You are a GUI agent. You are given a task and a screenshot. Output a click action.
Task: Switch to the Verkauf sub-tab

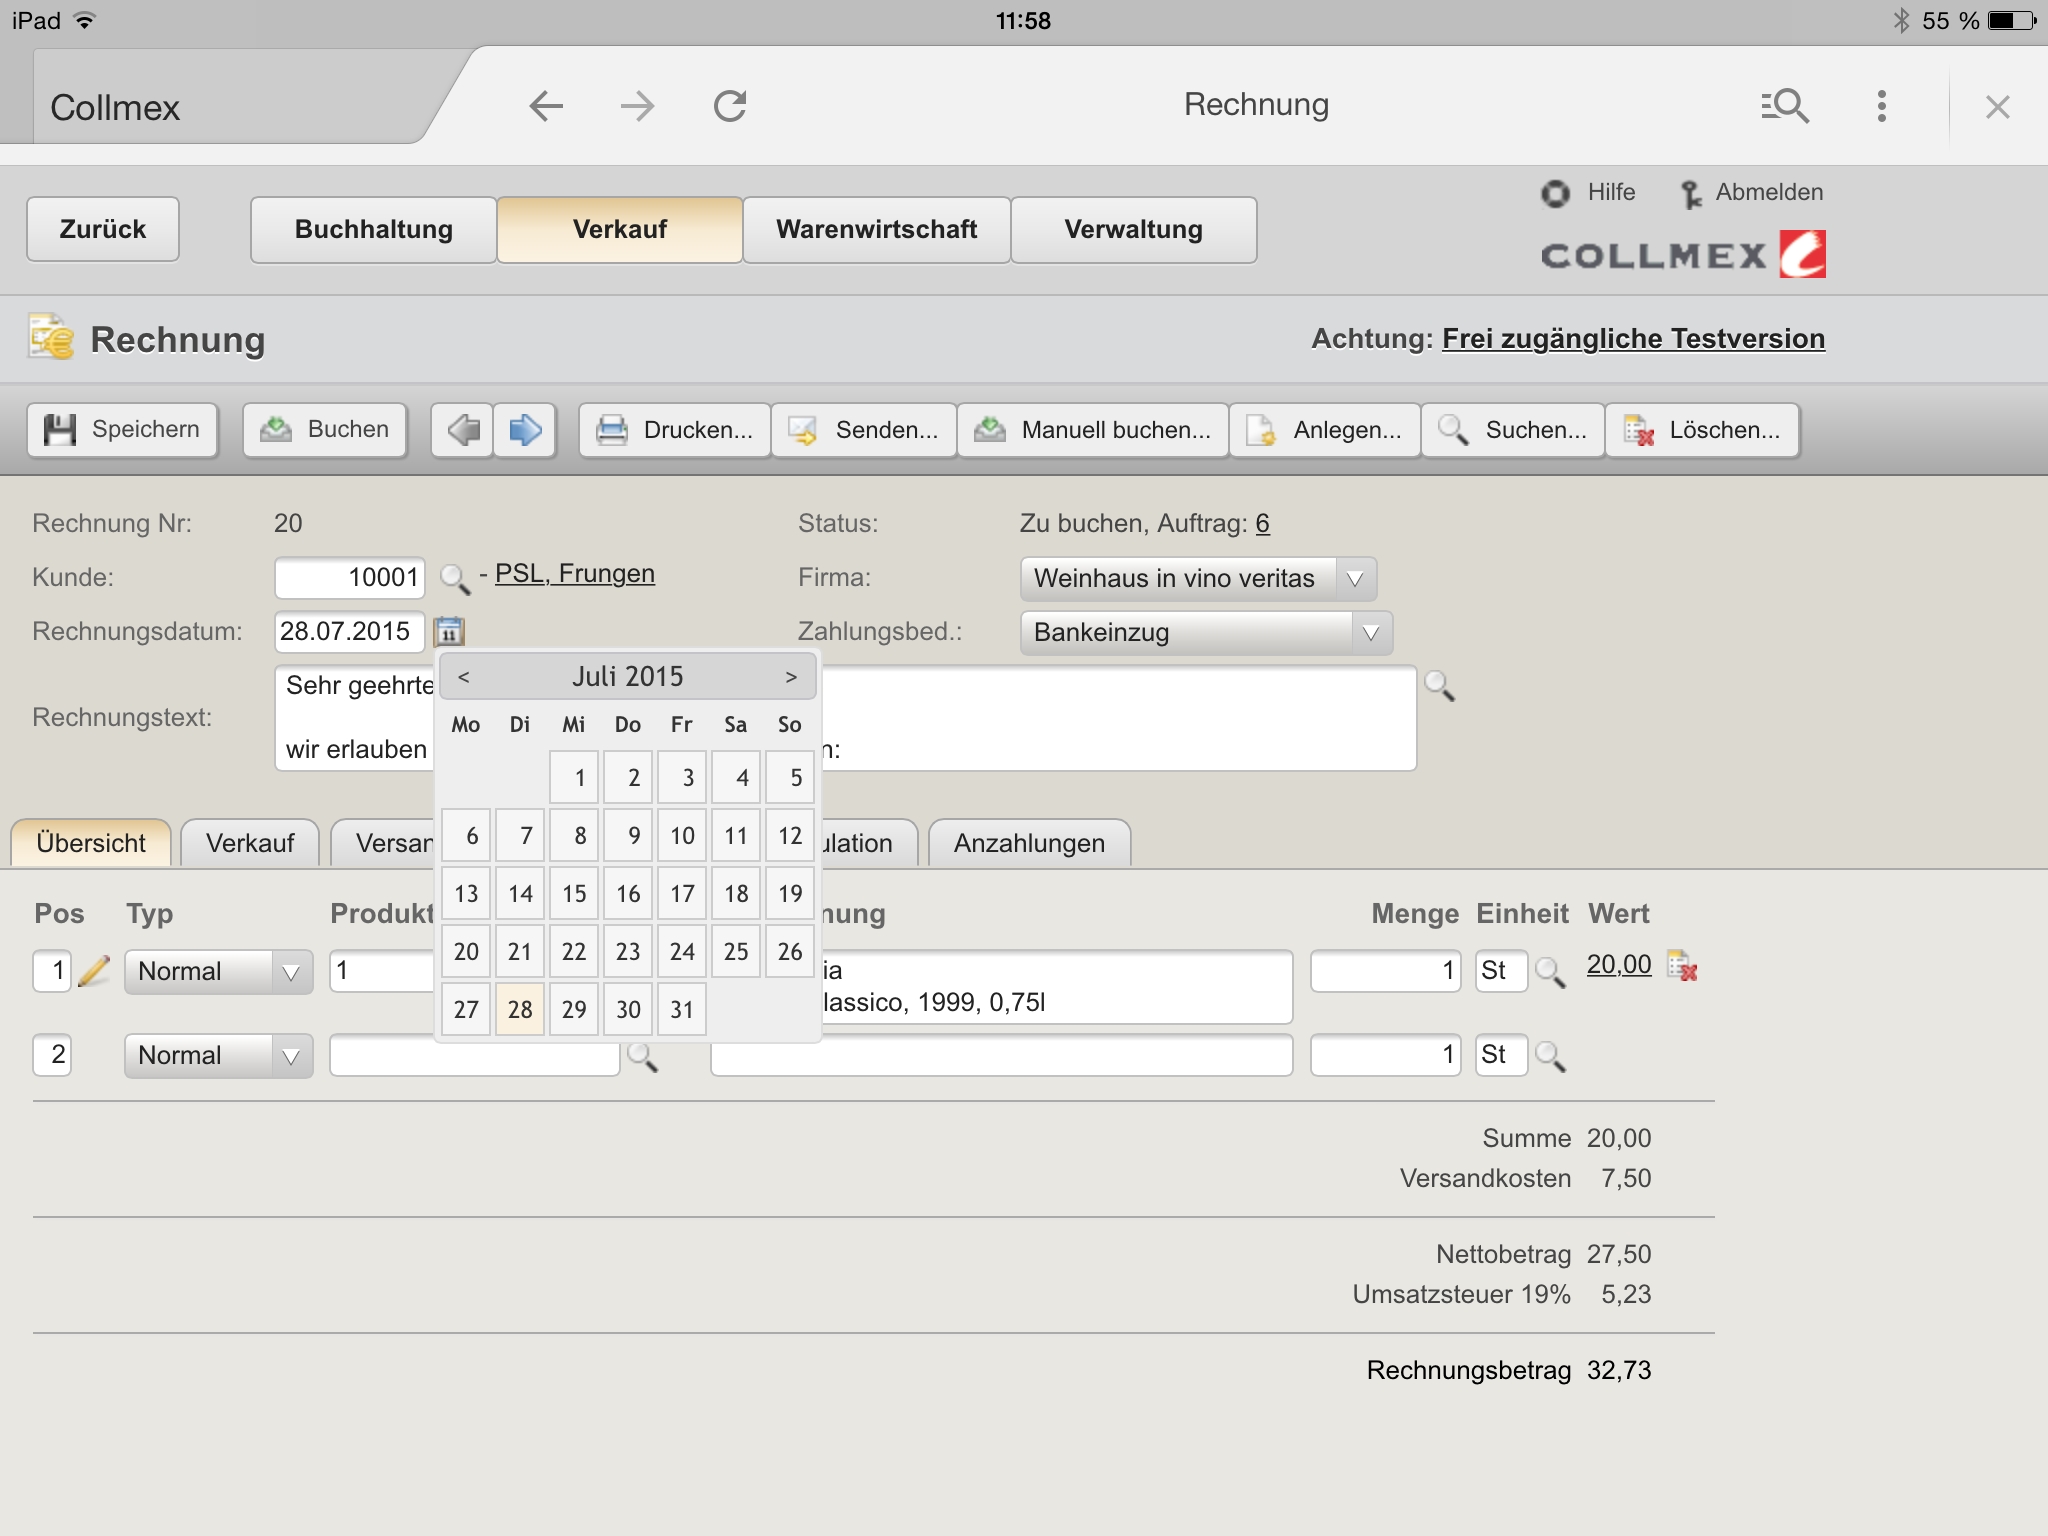250,843
